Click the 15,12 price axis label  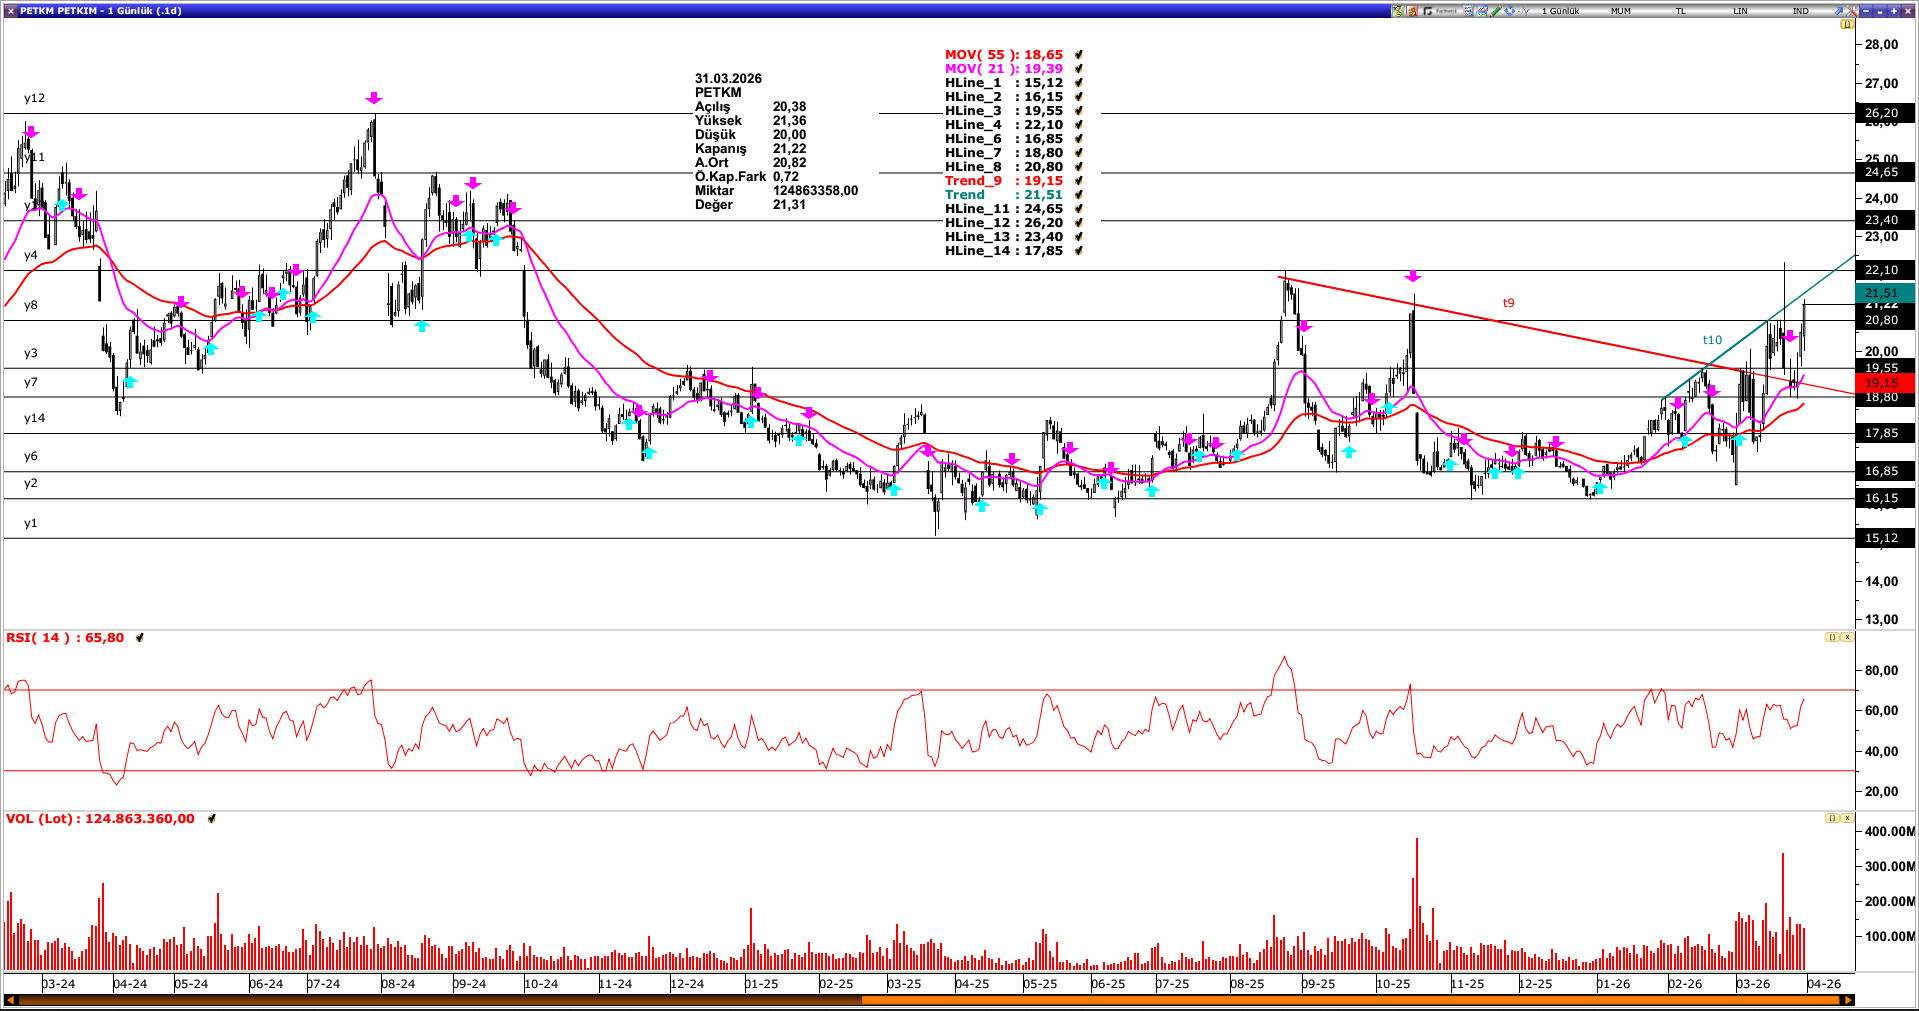(x=1885, y=538)
